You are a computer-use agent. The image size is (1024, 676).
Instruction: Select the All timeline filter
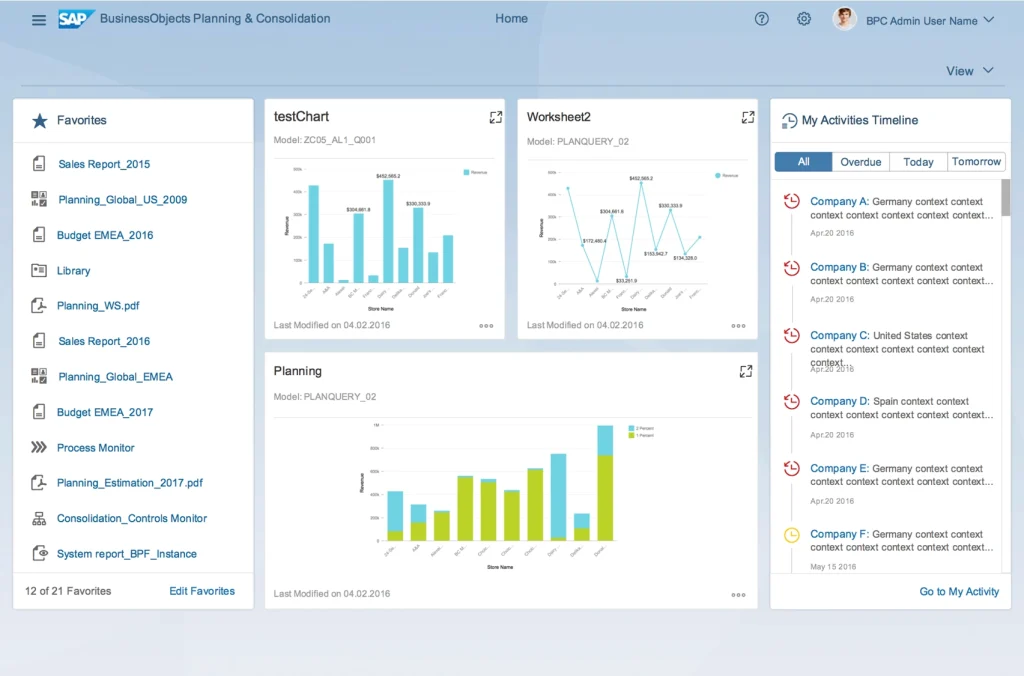[803, 161]
